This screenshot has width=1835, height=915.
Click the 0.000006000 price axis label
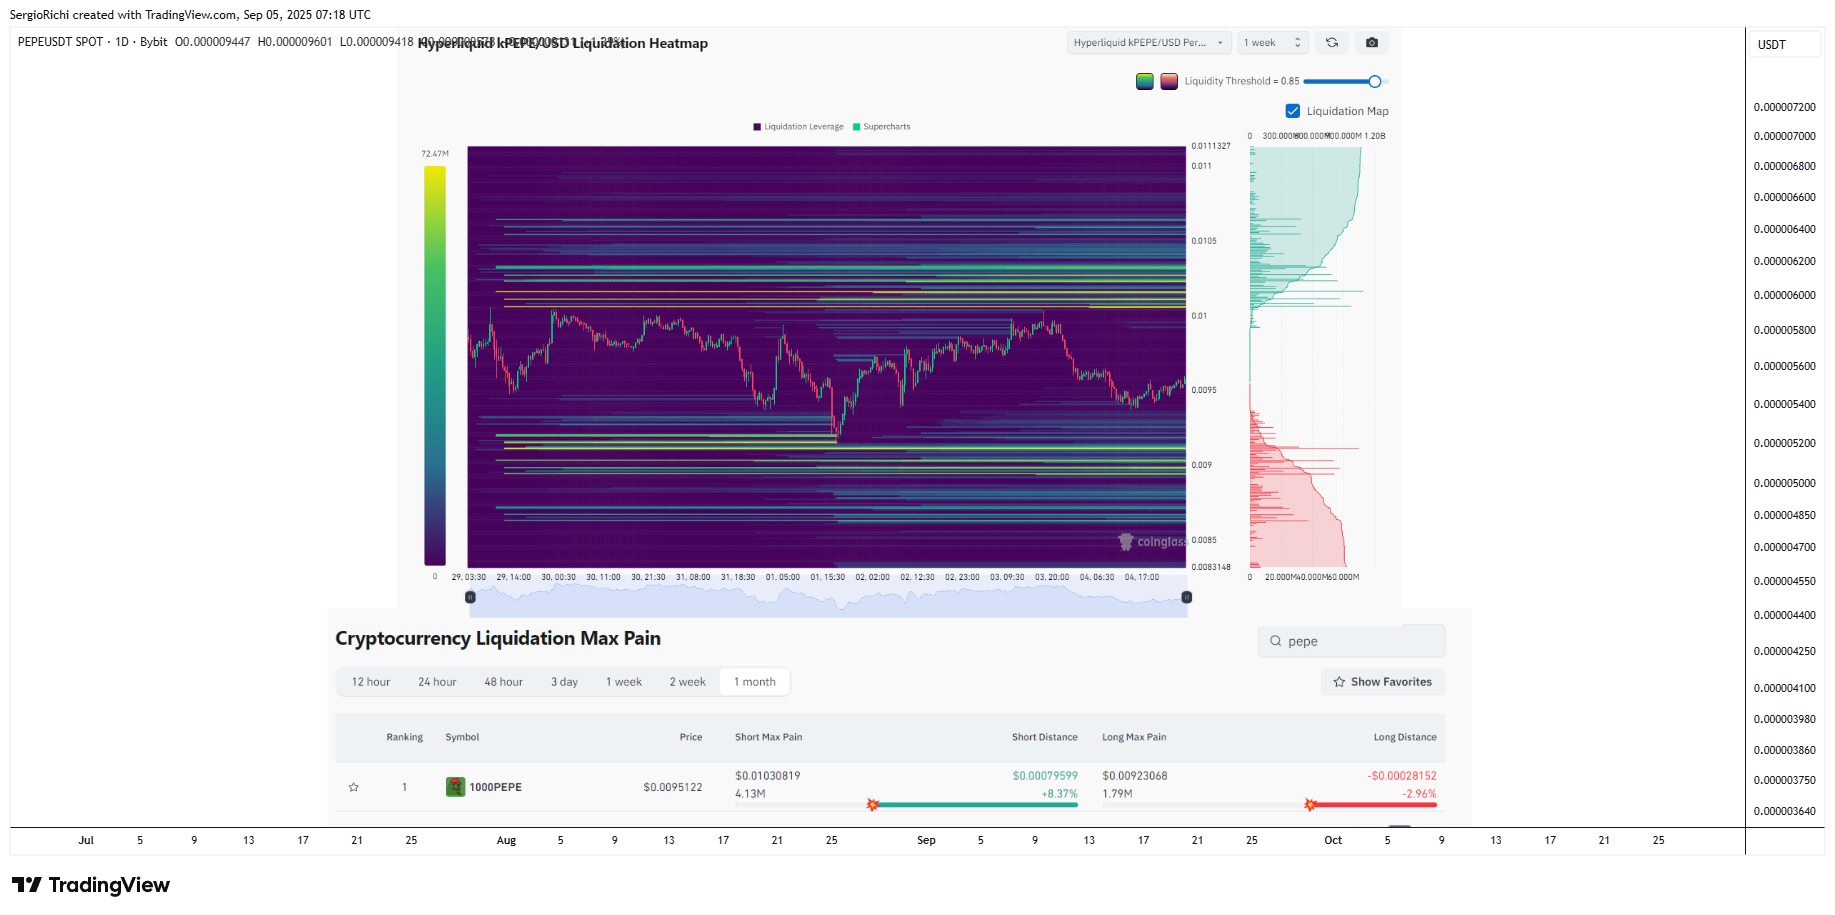point(1785,296)
